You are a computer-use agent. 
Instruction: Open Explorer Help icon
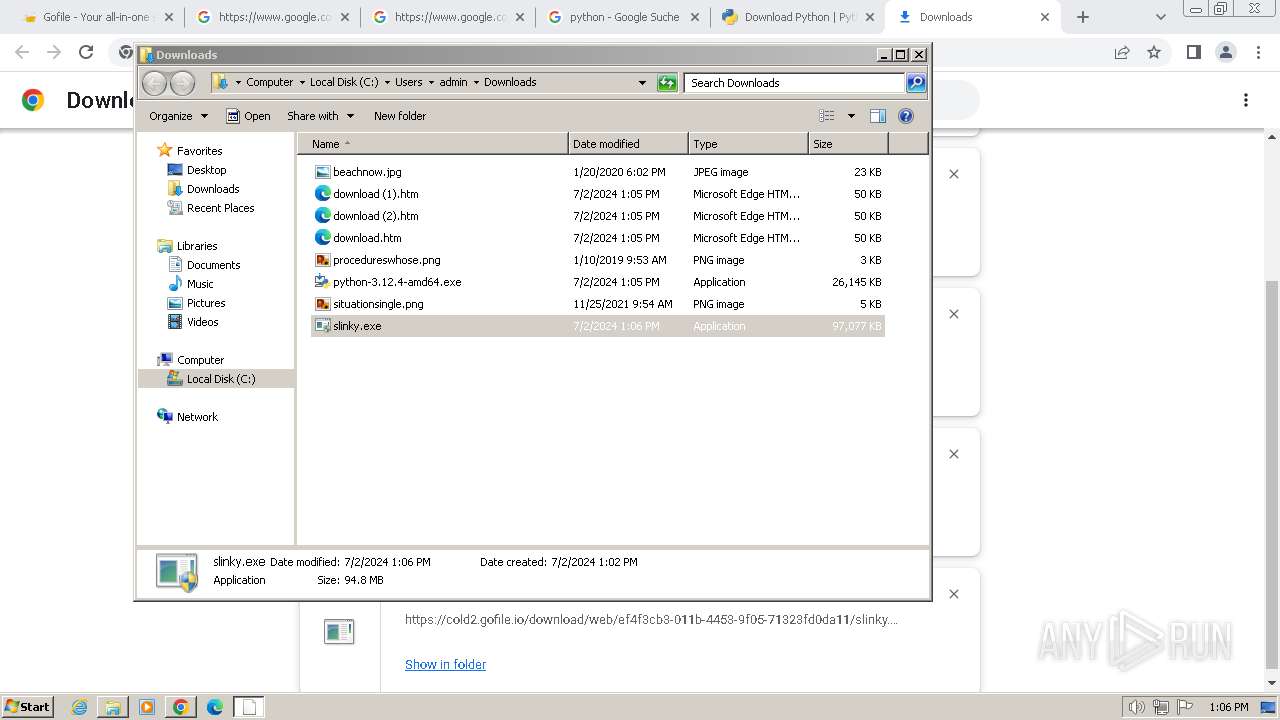tap(906, 116)
